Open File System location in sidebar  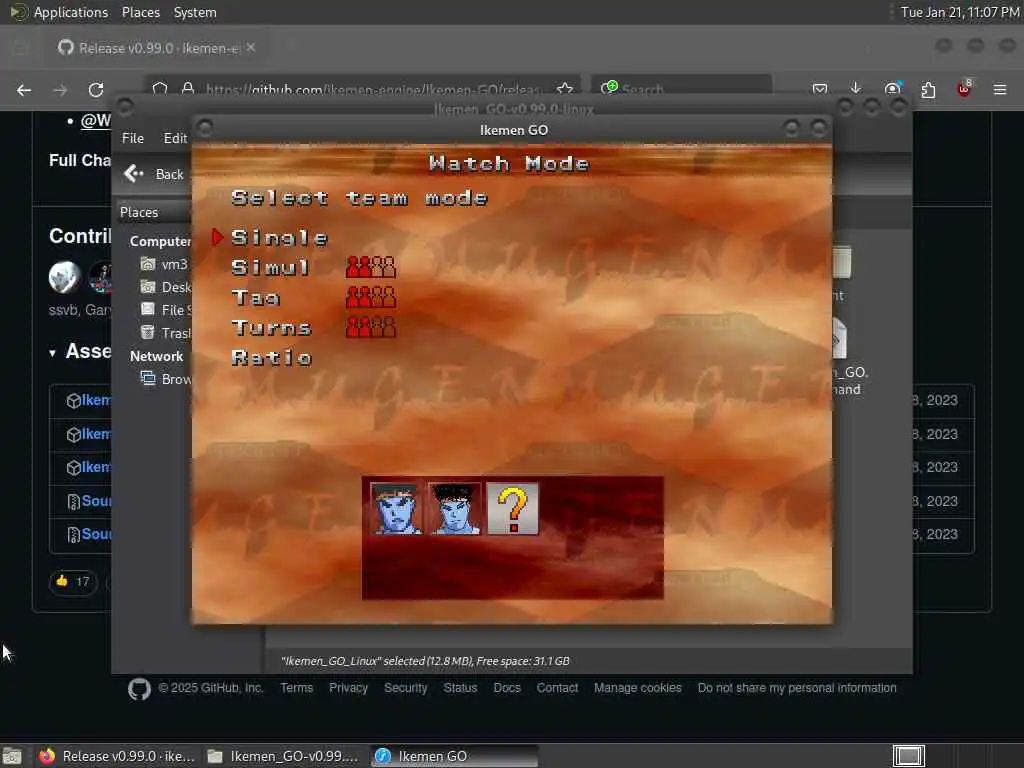166,310
